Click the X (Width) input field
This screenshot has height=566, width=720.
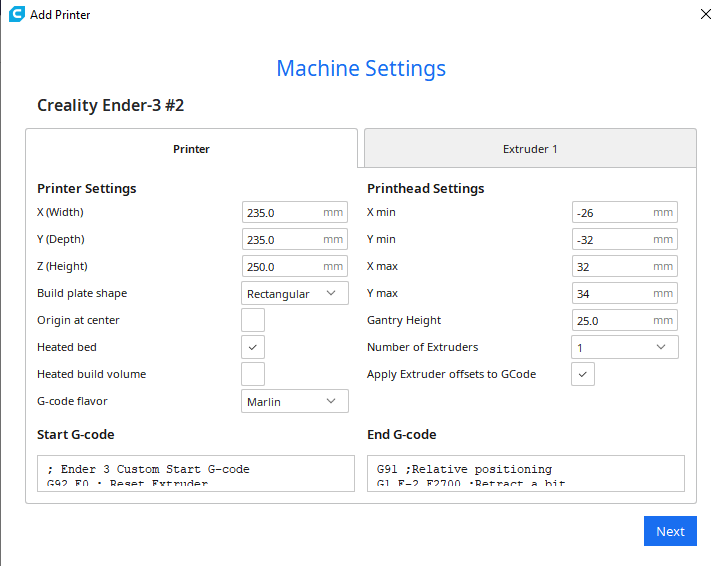282,212
